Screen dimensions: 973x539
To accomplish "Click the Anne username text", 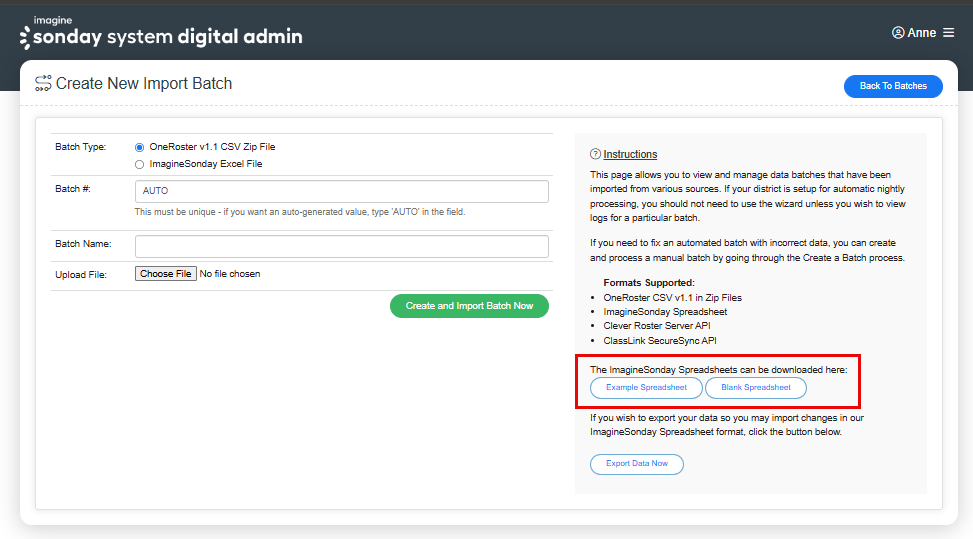I will [x=921, y=33].
